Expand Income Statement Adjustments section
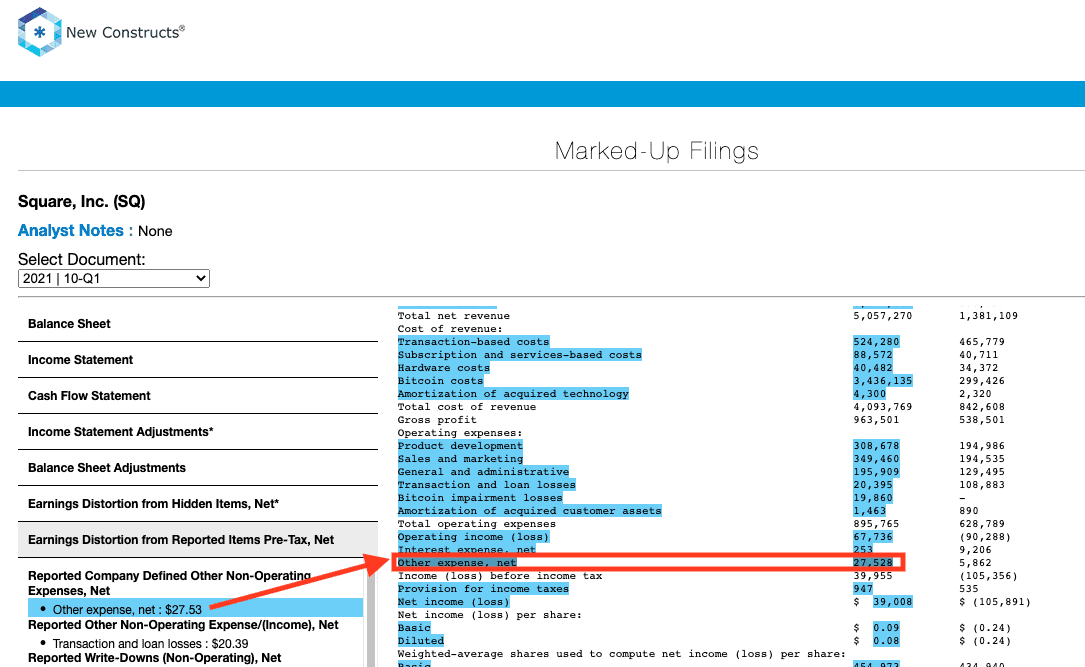 tap(198, 432)
